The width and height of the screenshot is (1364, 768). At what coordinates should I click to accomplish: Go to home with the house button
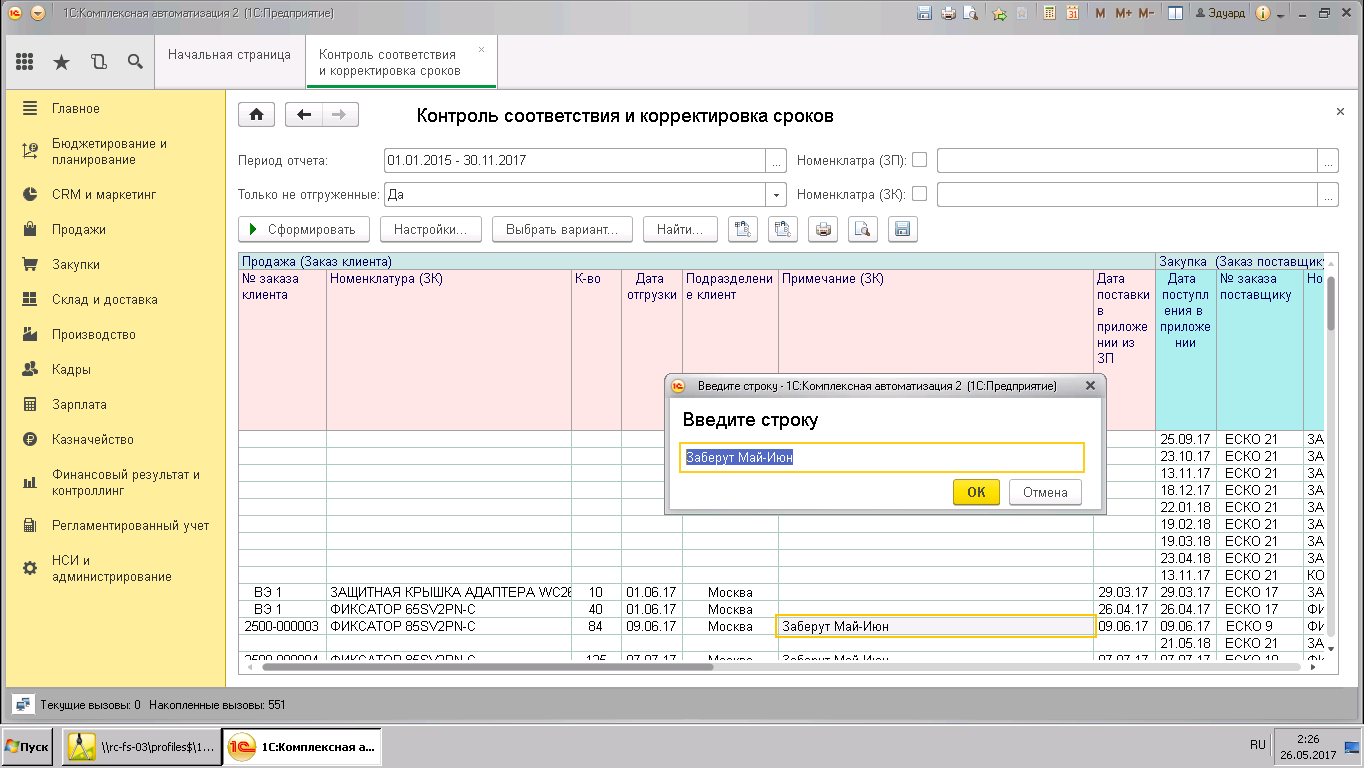click(x=256, y=115)
